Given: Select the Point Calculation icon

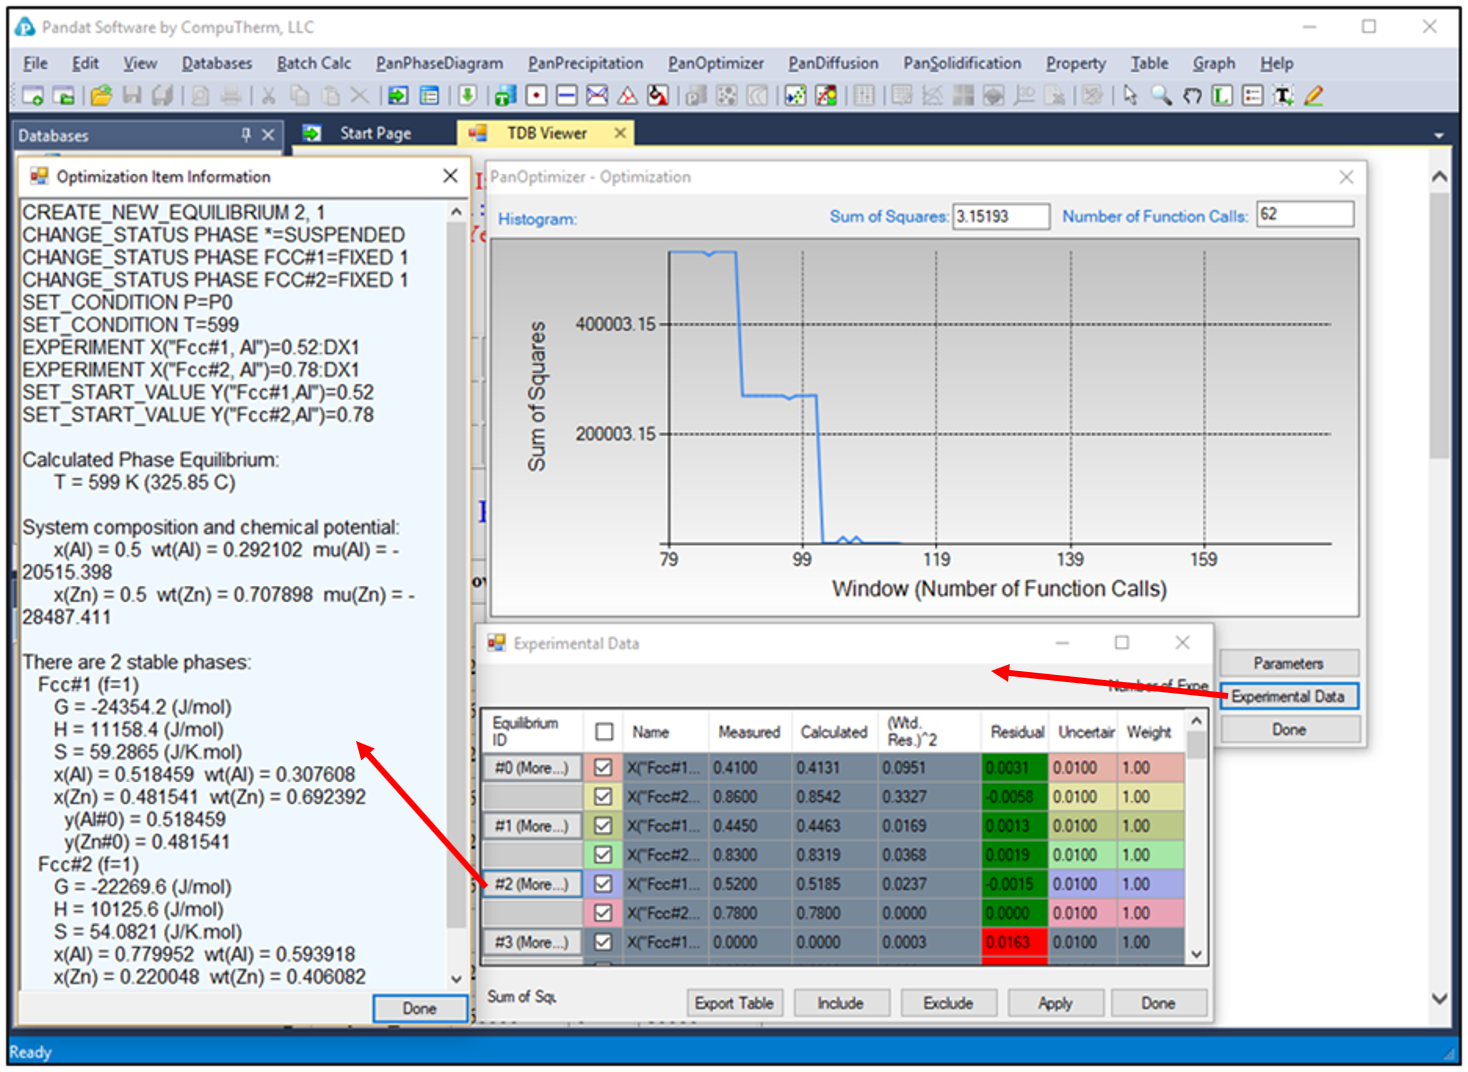Looking at the screenshot, I should click(536, 96).
